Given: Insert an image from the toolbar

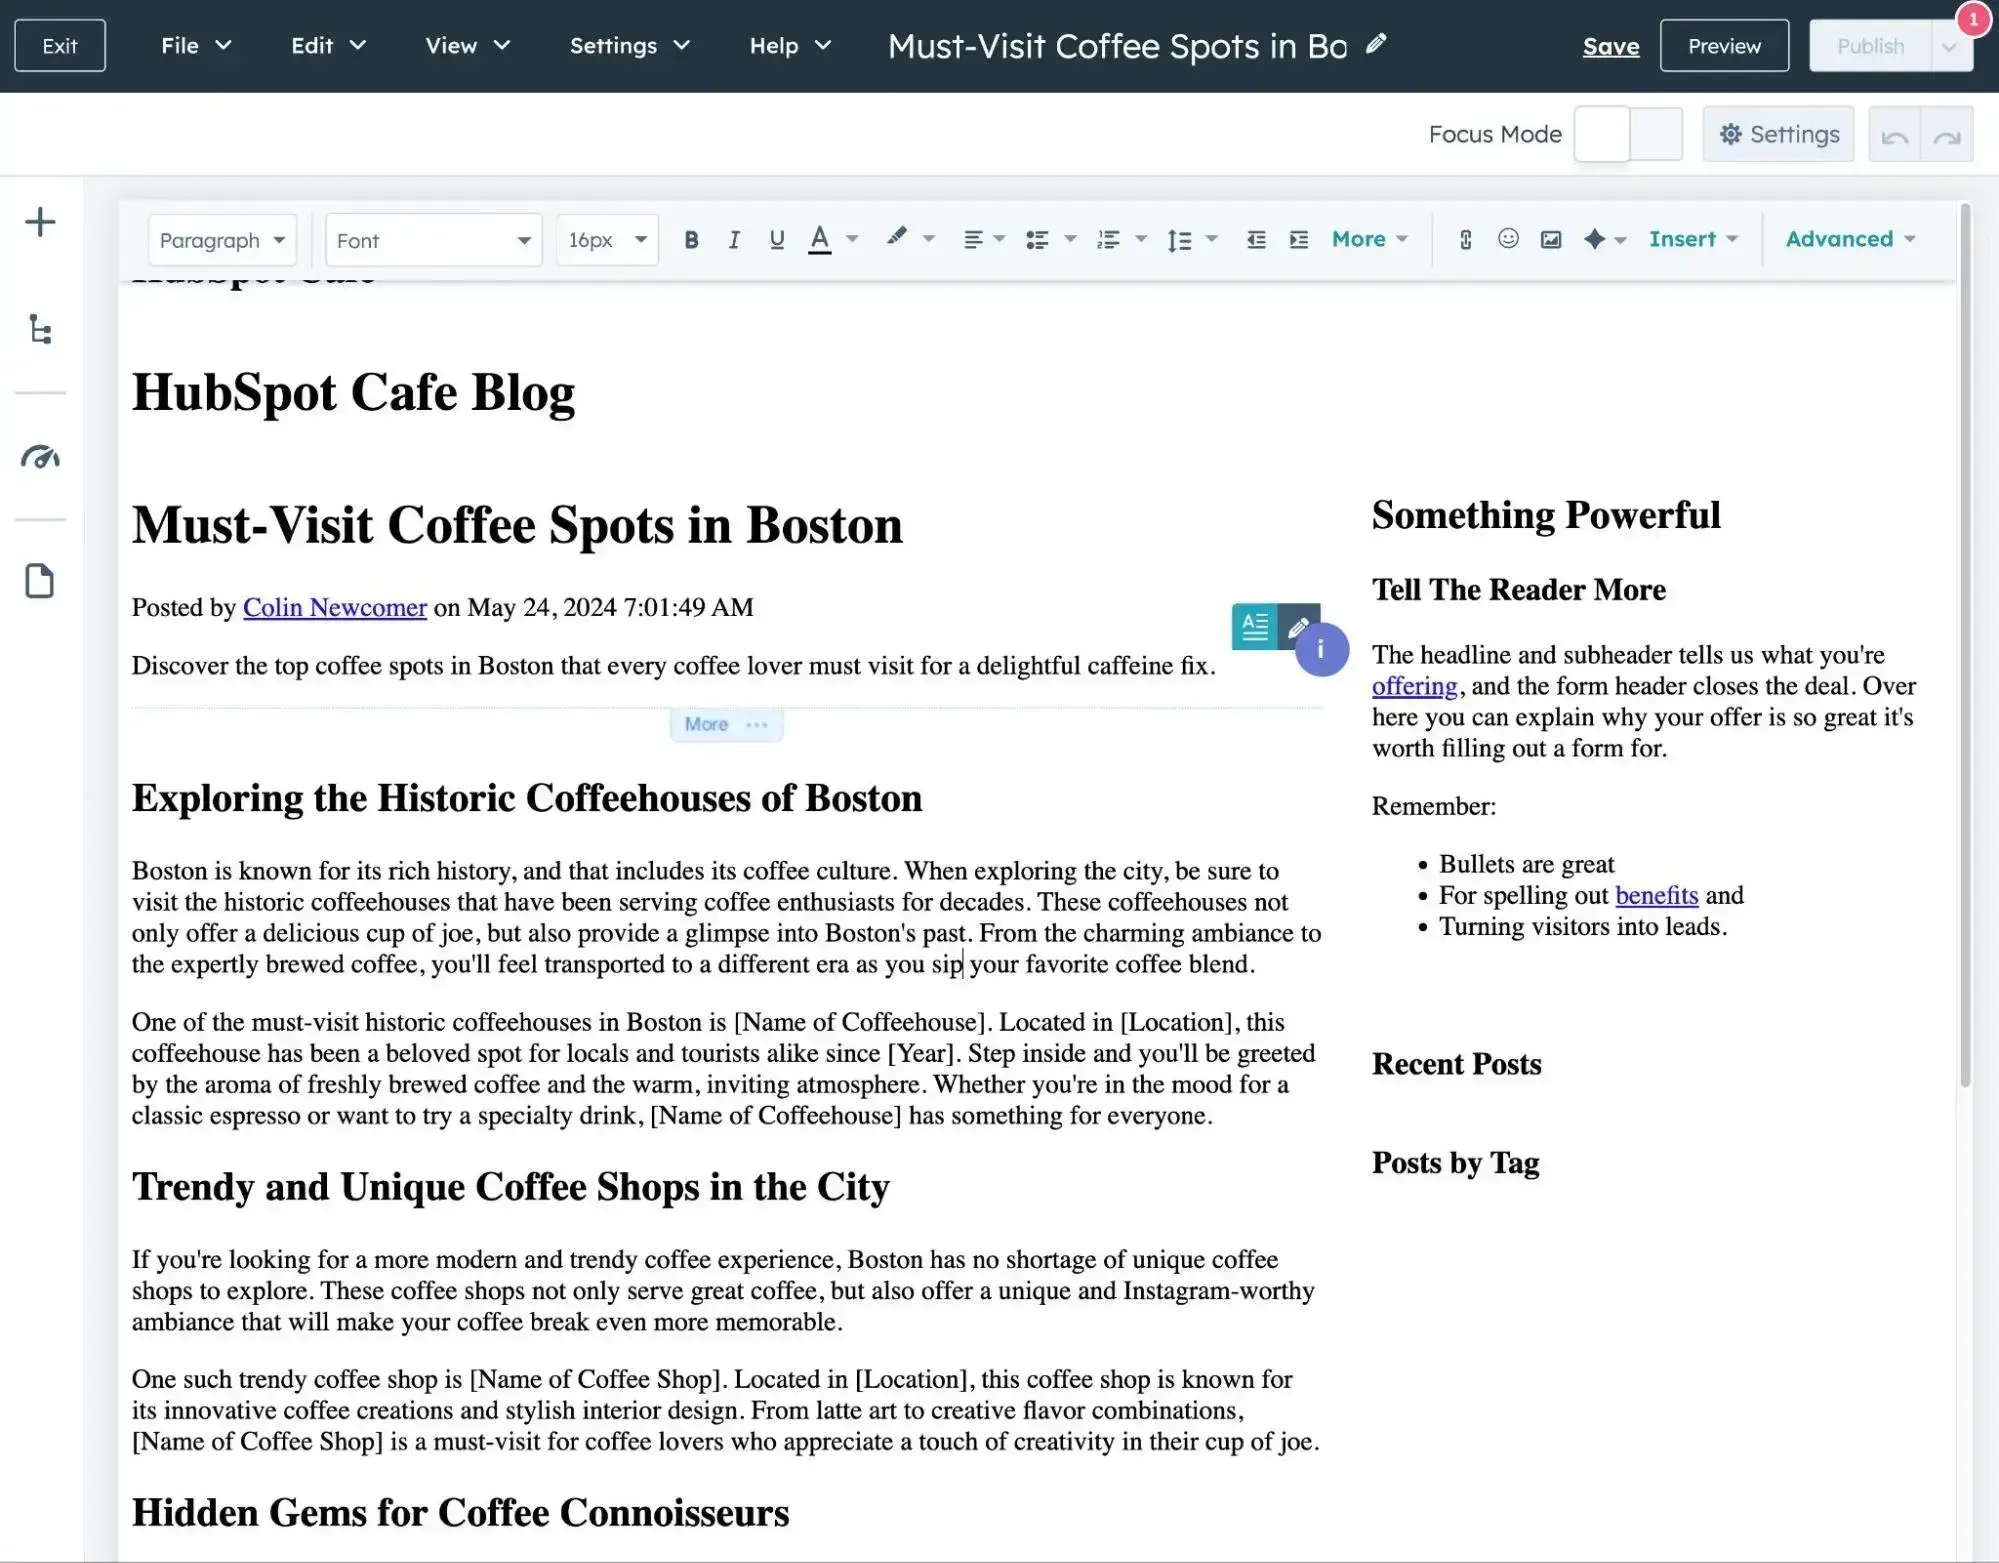Looking at the screenshot, I should (1552, 239).
